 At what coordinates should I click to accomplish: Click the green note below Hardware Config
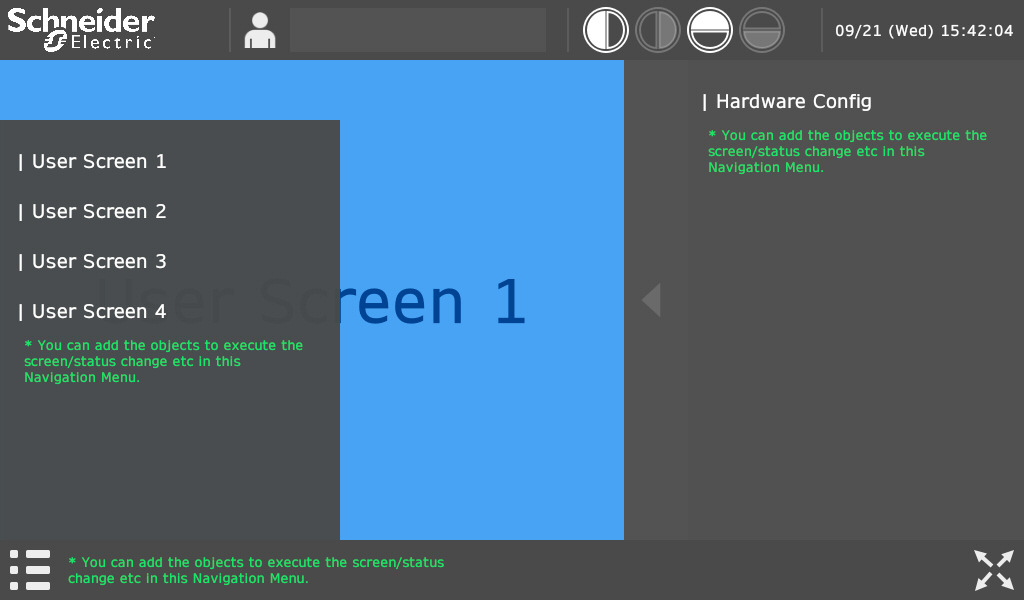point(846,151)
